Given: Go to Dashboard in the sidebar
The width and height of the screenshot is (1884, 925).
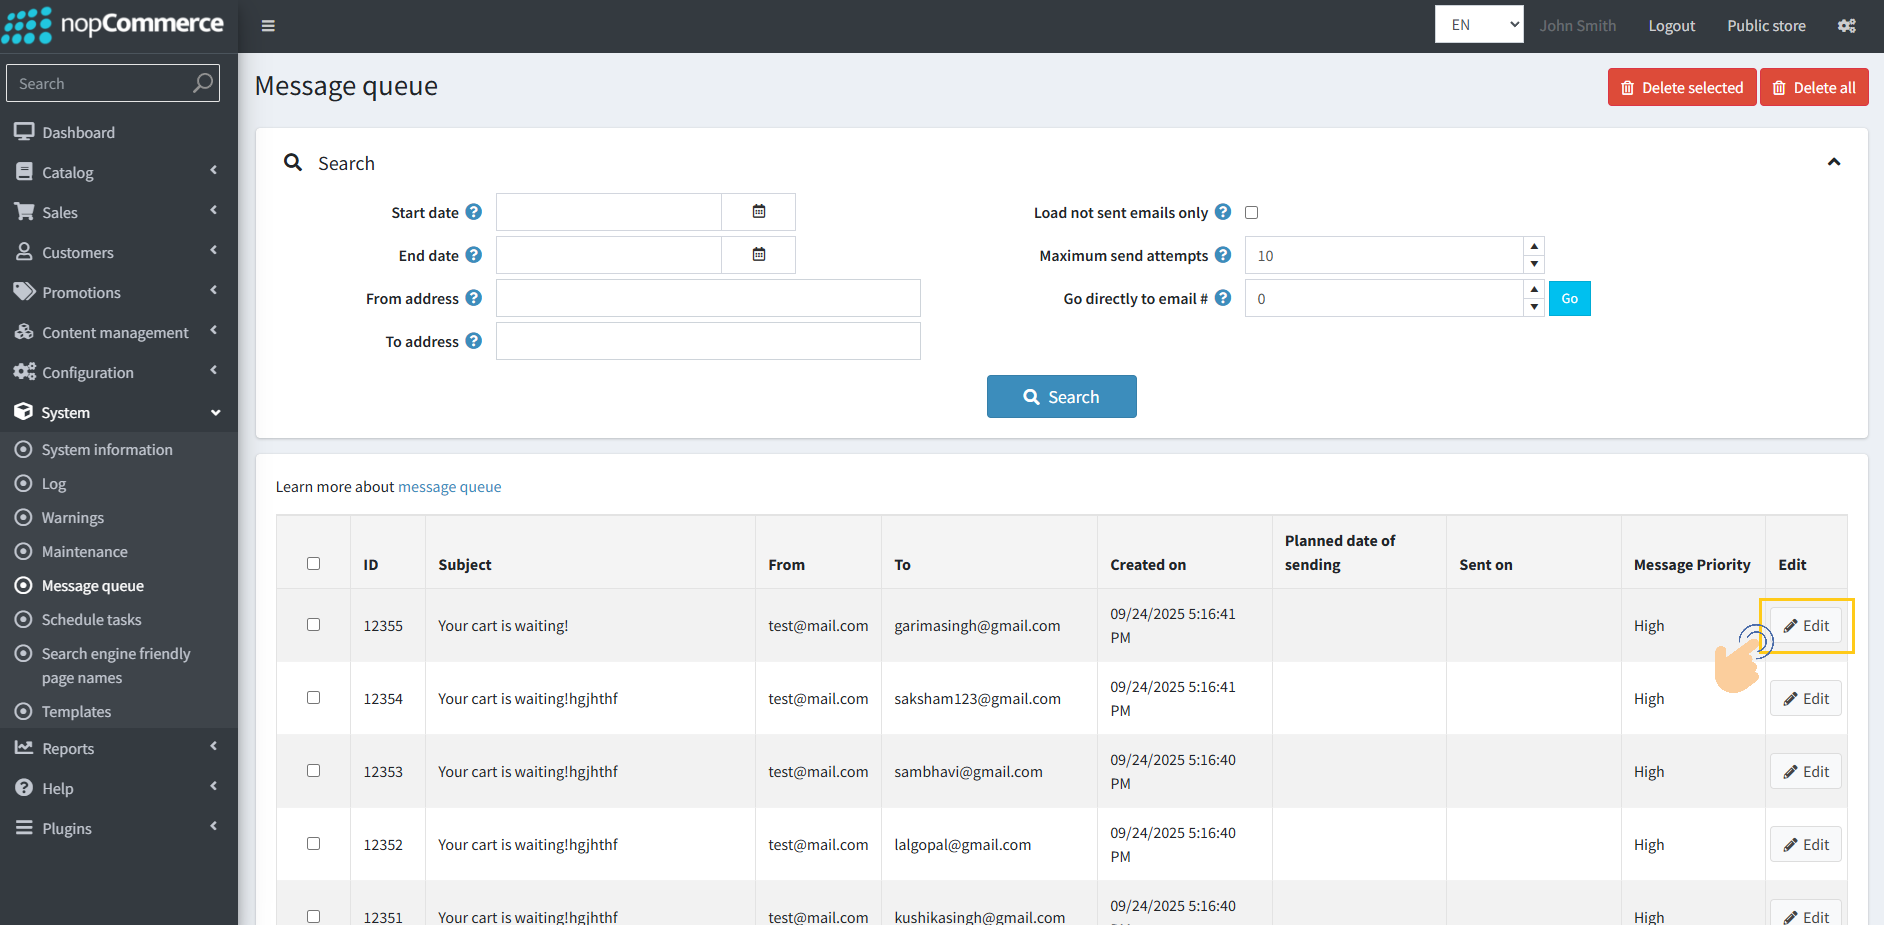Looking at the screenshot, I should coord(78,132).
